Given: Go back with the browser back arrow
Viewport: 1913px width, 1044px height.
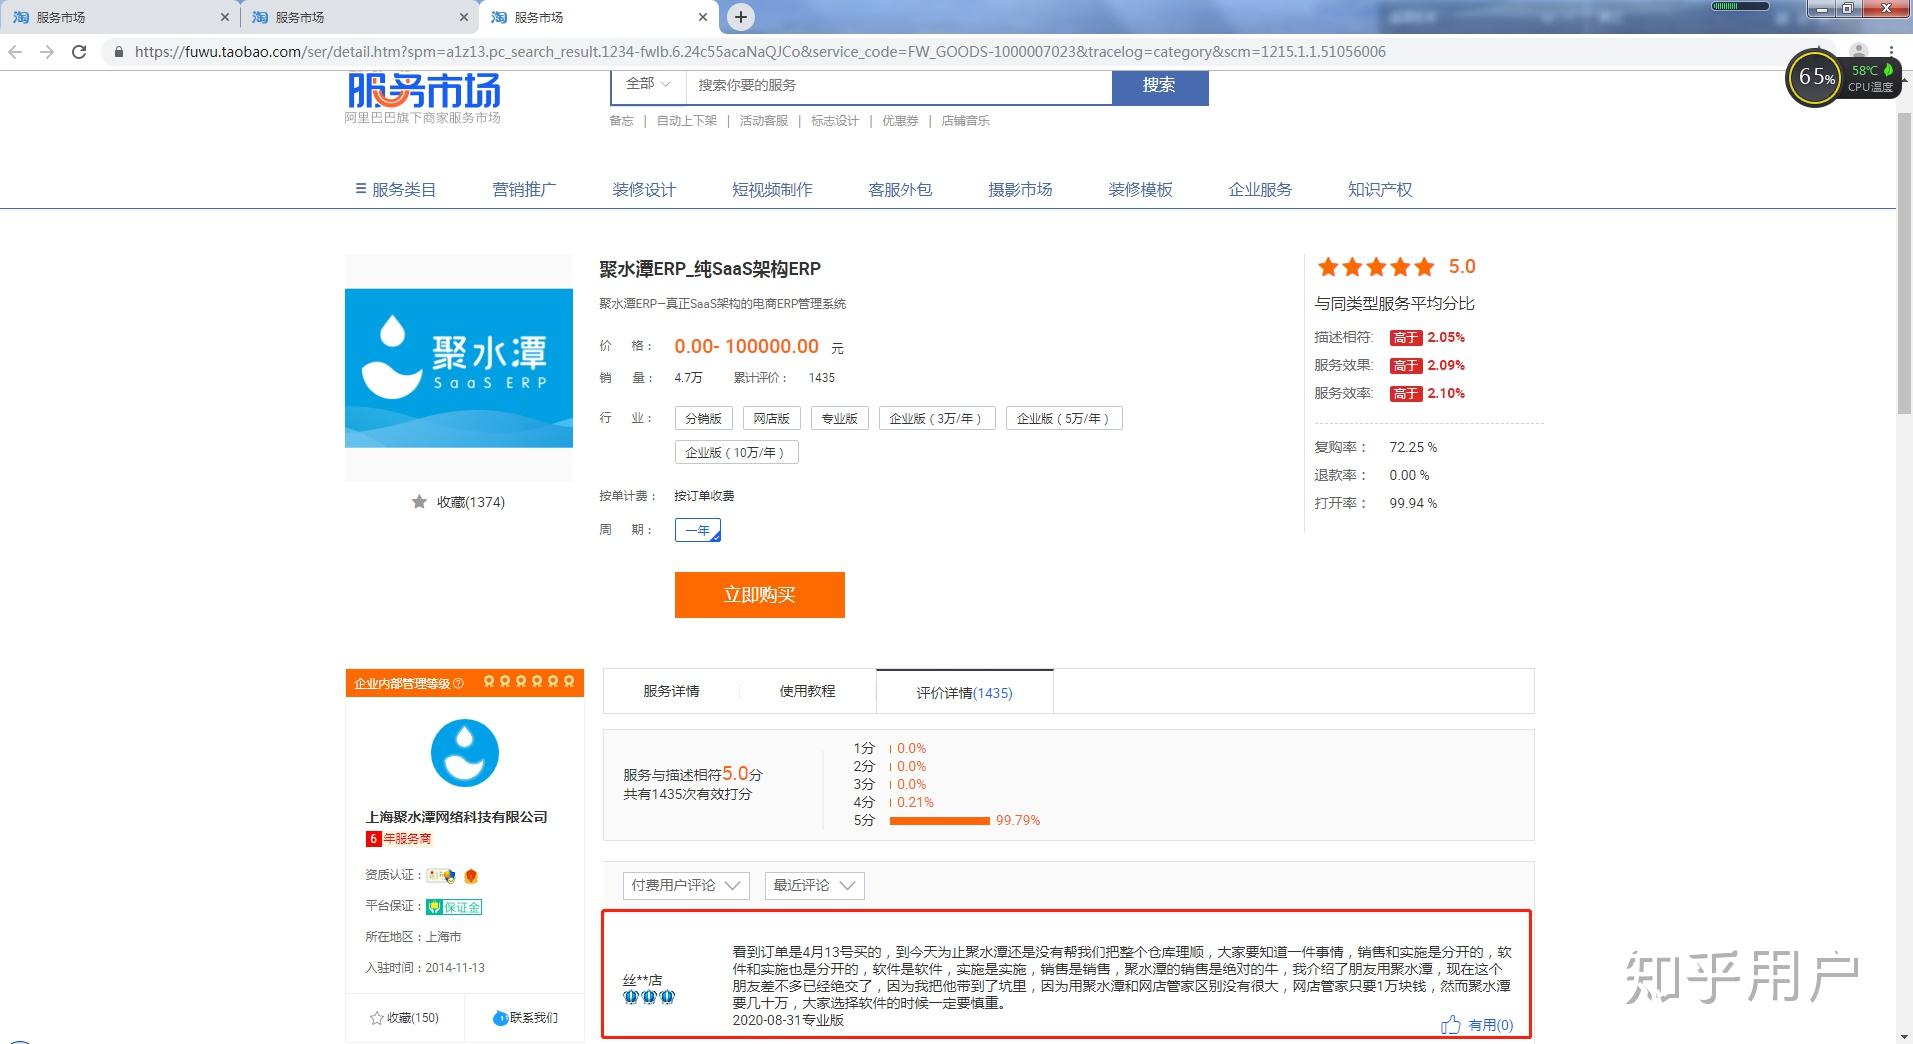Looking at the screenshot, I should coord(15,52).
